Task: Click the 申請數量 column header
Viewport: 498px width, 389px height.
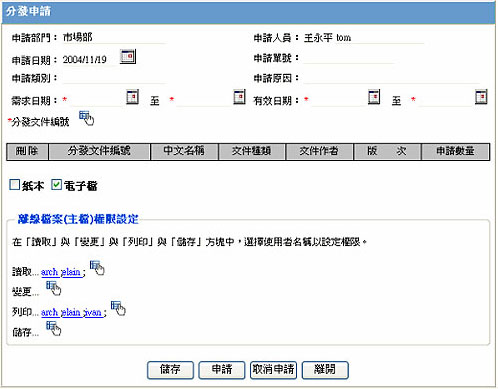Action: (x=455, y=152)
